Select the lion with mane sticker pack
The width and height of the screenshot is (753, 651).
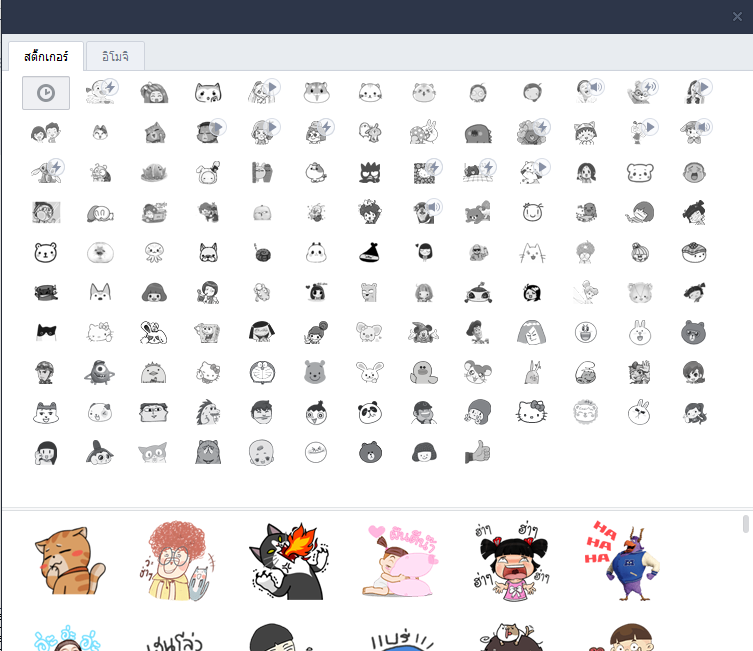point(586,412)
